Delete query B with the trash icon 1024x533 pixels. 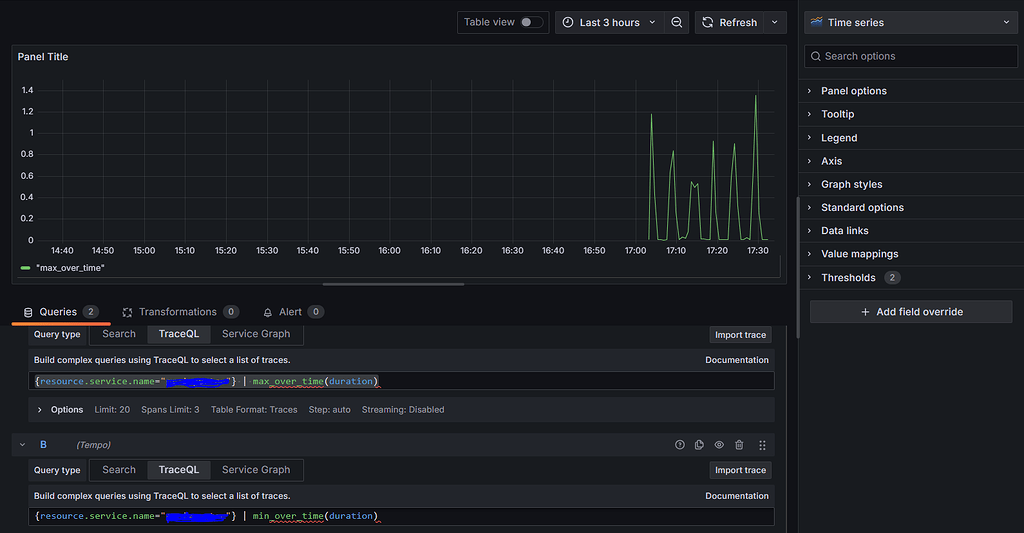739,445
